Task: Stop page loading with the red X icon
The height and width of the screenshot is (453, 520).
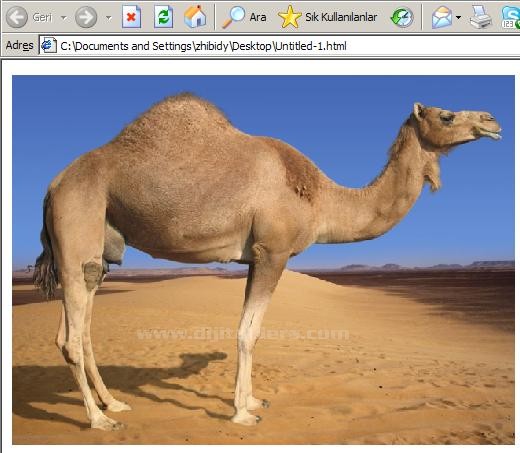Action: coord(131,17)
